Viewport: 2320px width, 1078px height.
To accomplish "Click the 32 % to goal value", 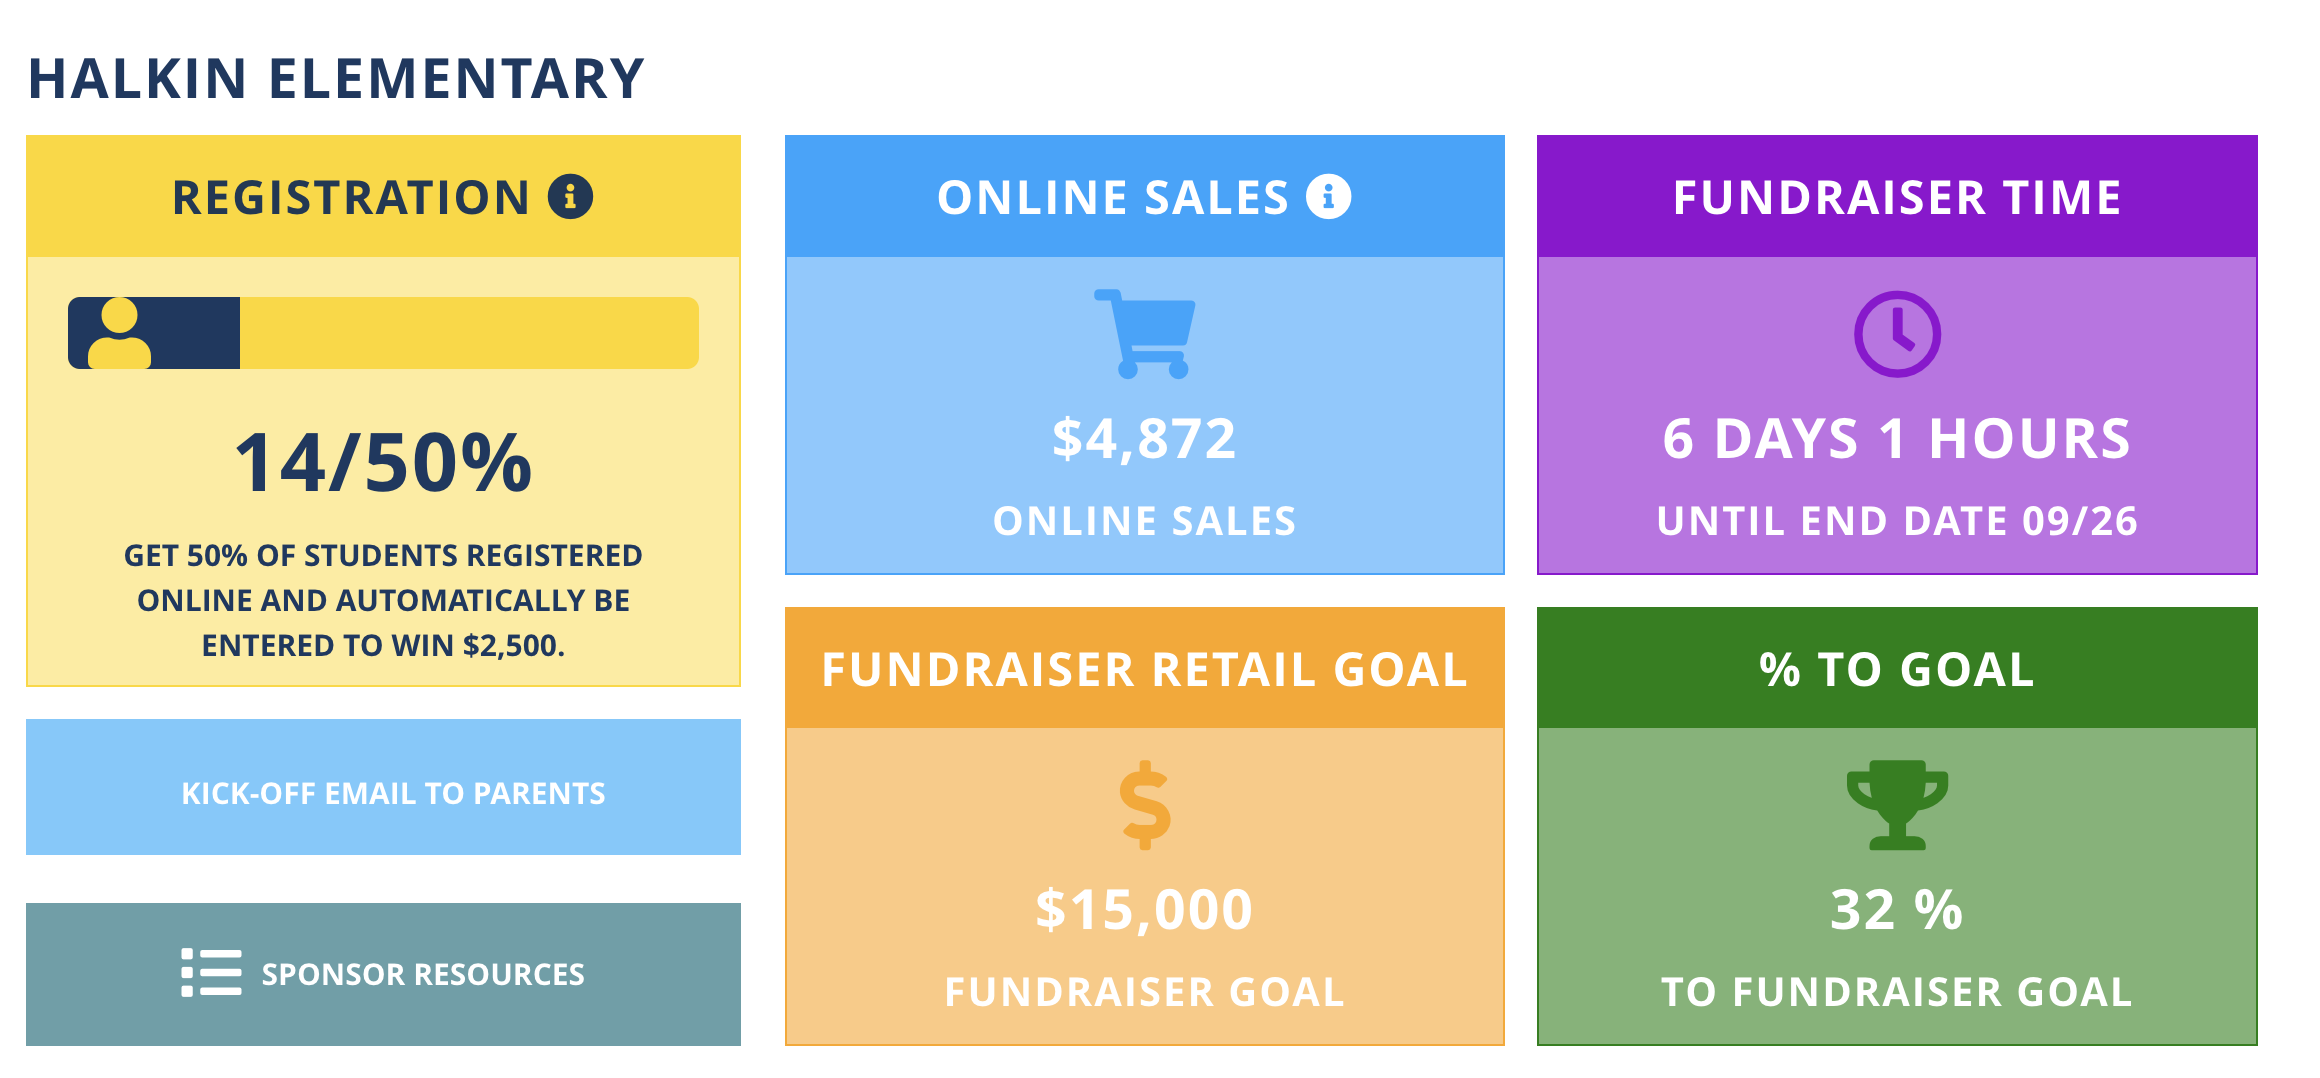I will [x=1896, y=910].
